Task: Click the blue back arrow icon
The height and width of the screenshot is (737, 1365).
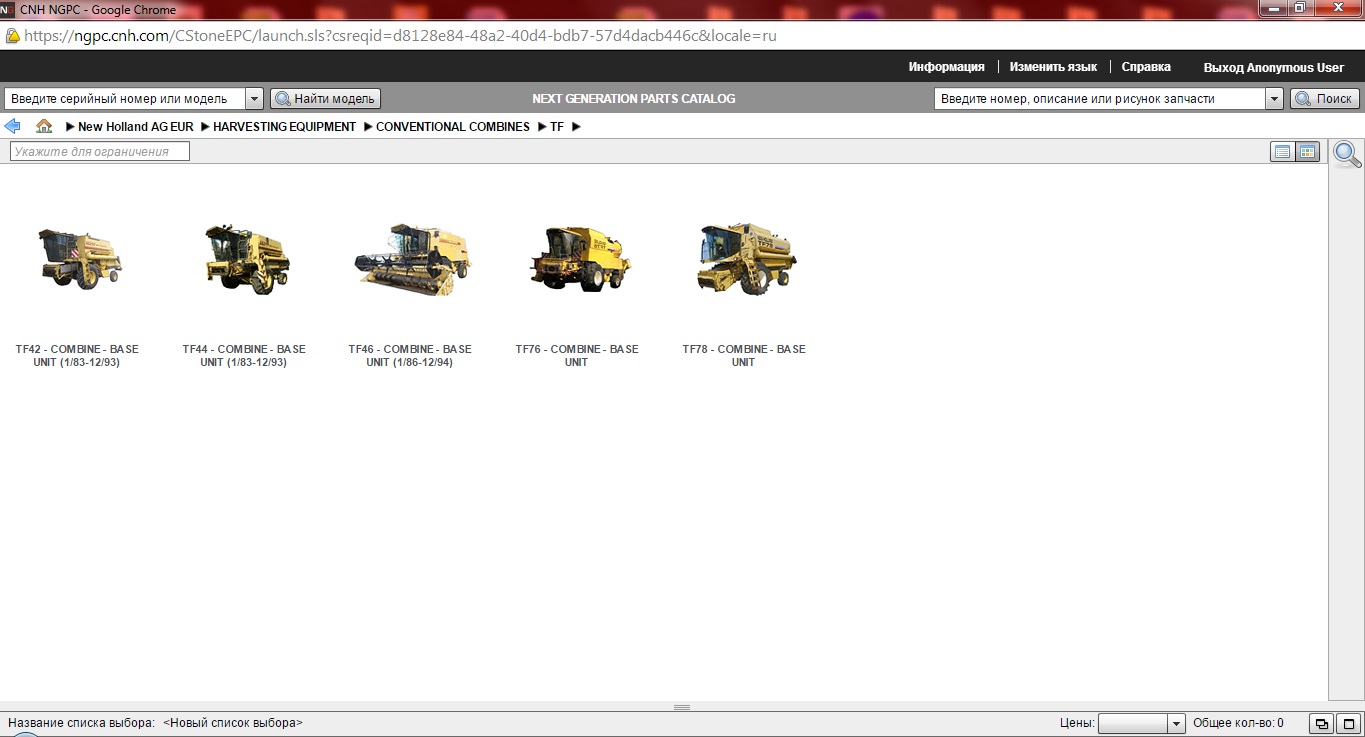Action: tap(12, 126)
